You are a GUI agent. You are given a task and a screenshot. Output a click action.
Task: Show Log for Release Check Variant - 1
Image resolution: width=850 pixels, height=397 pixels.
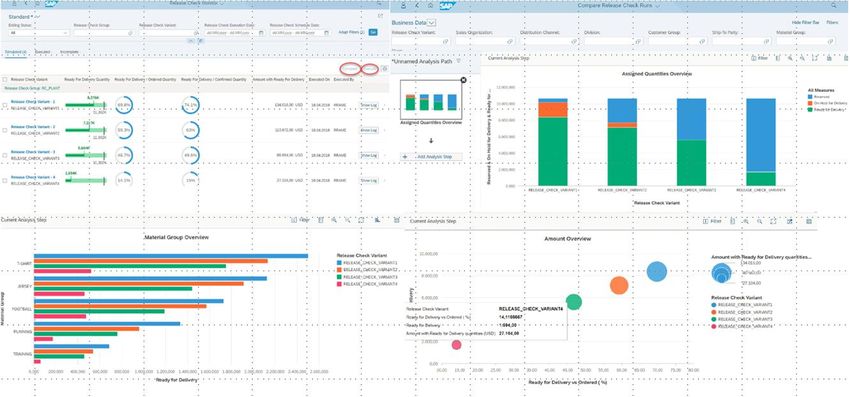pyautogui.click(x=369, y=105)
